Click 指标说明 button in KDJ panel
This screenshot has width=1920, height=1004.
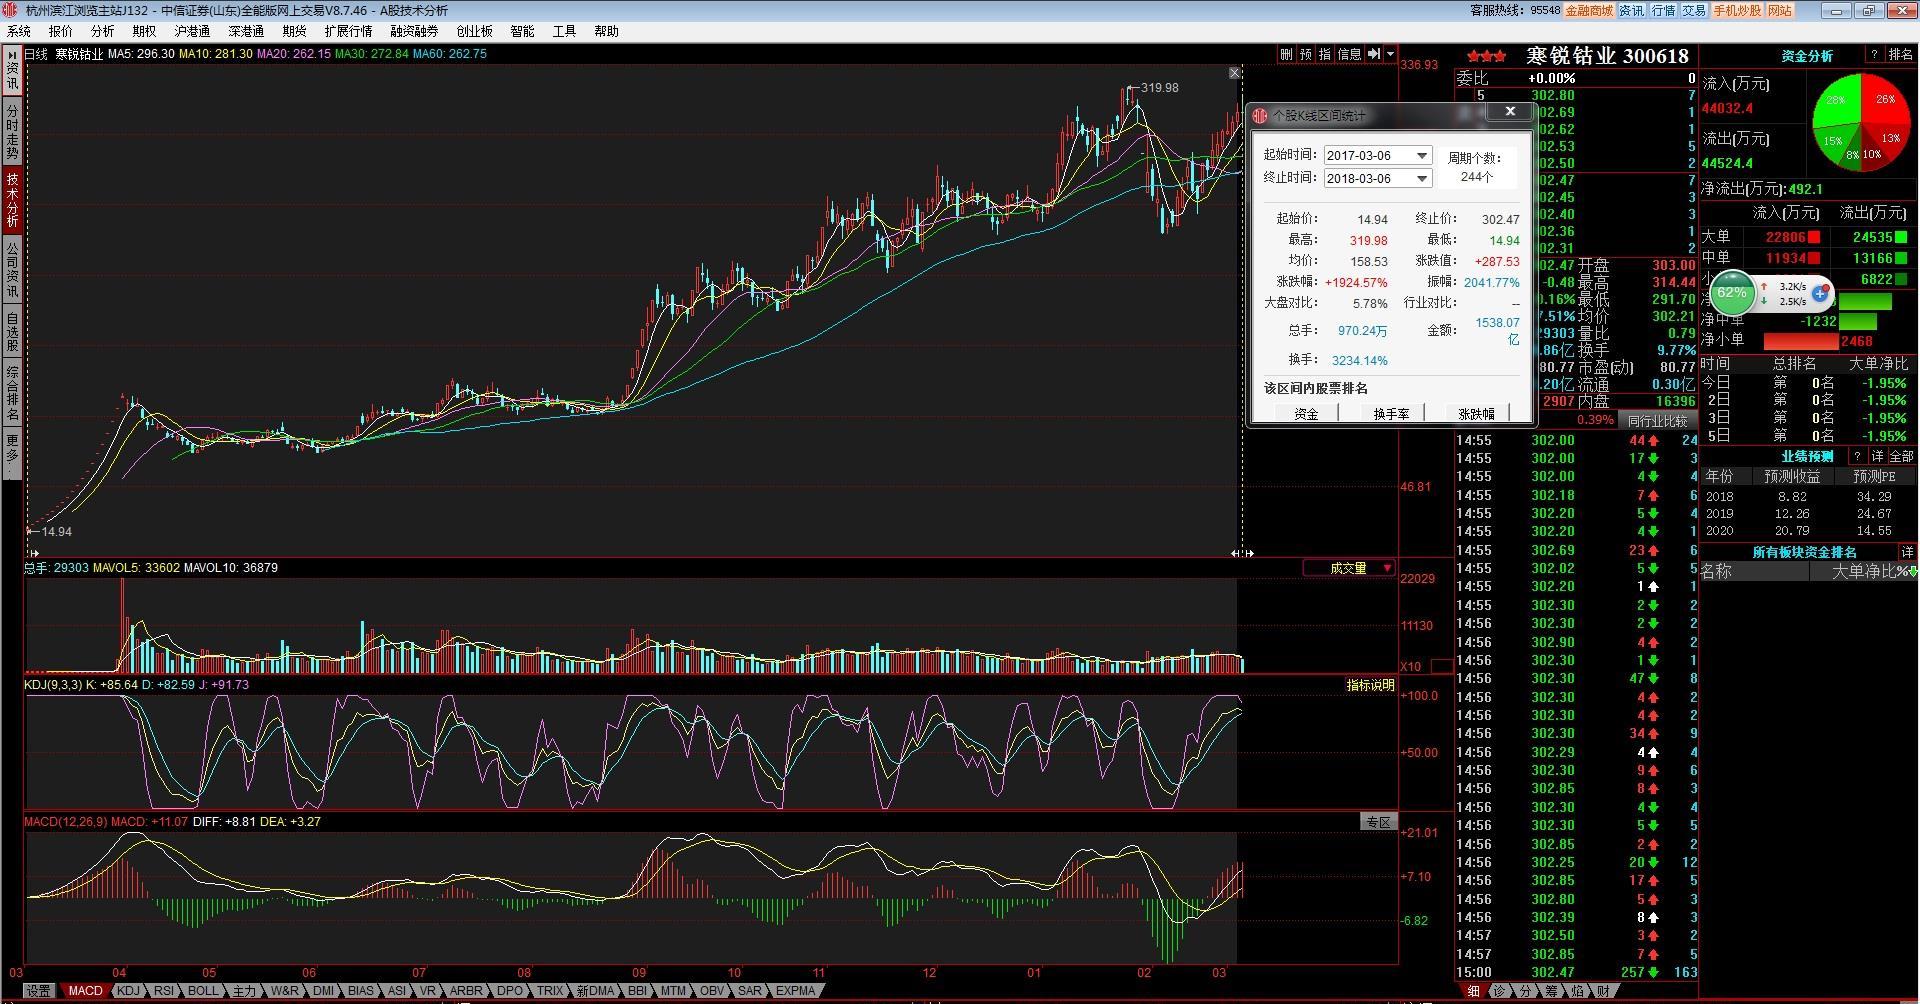1369,685
